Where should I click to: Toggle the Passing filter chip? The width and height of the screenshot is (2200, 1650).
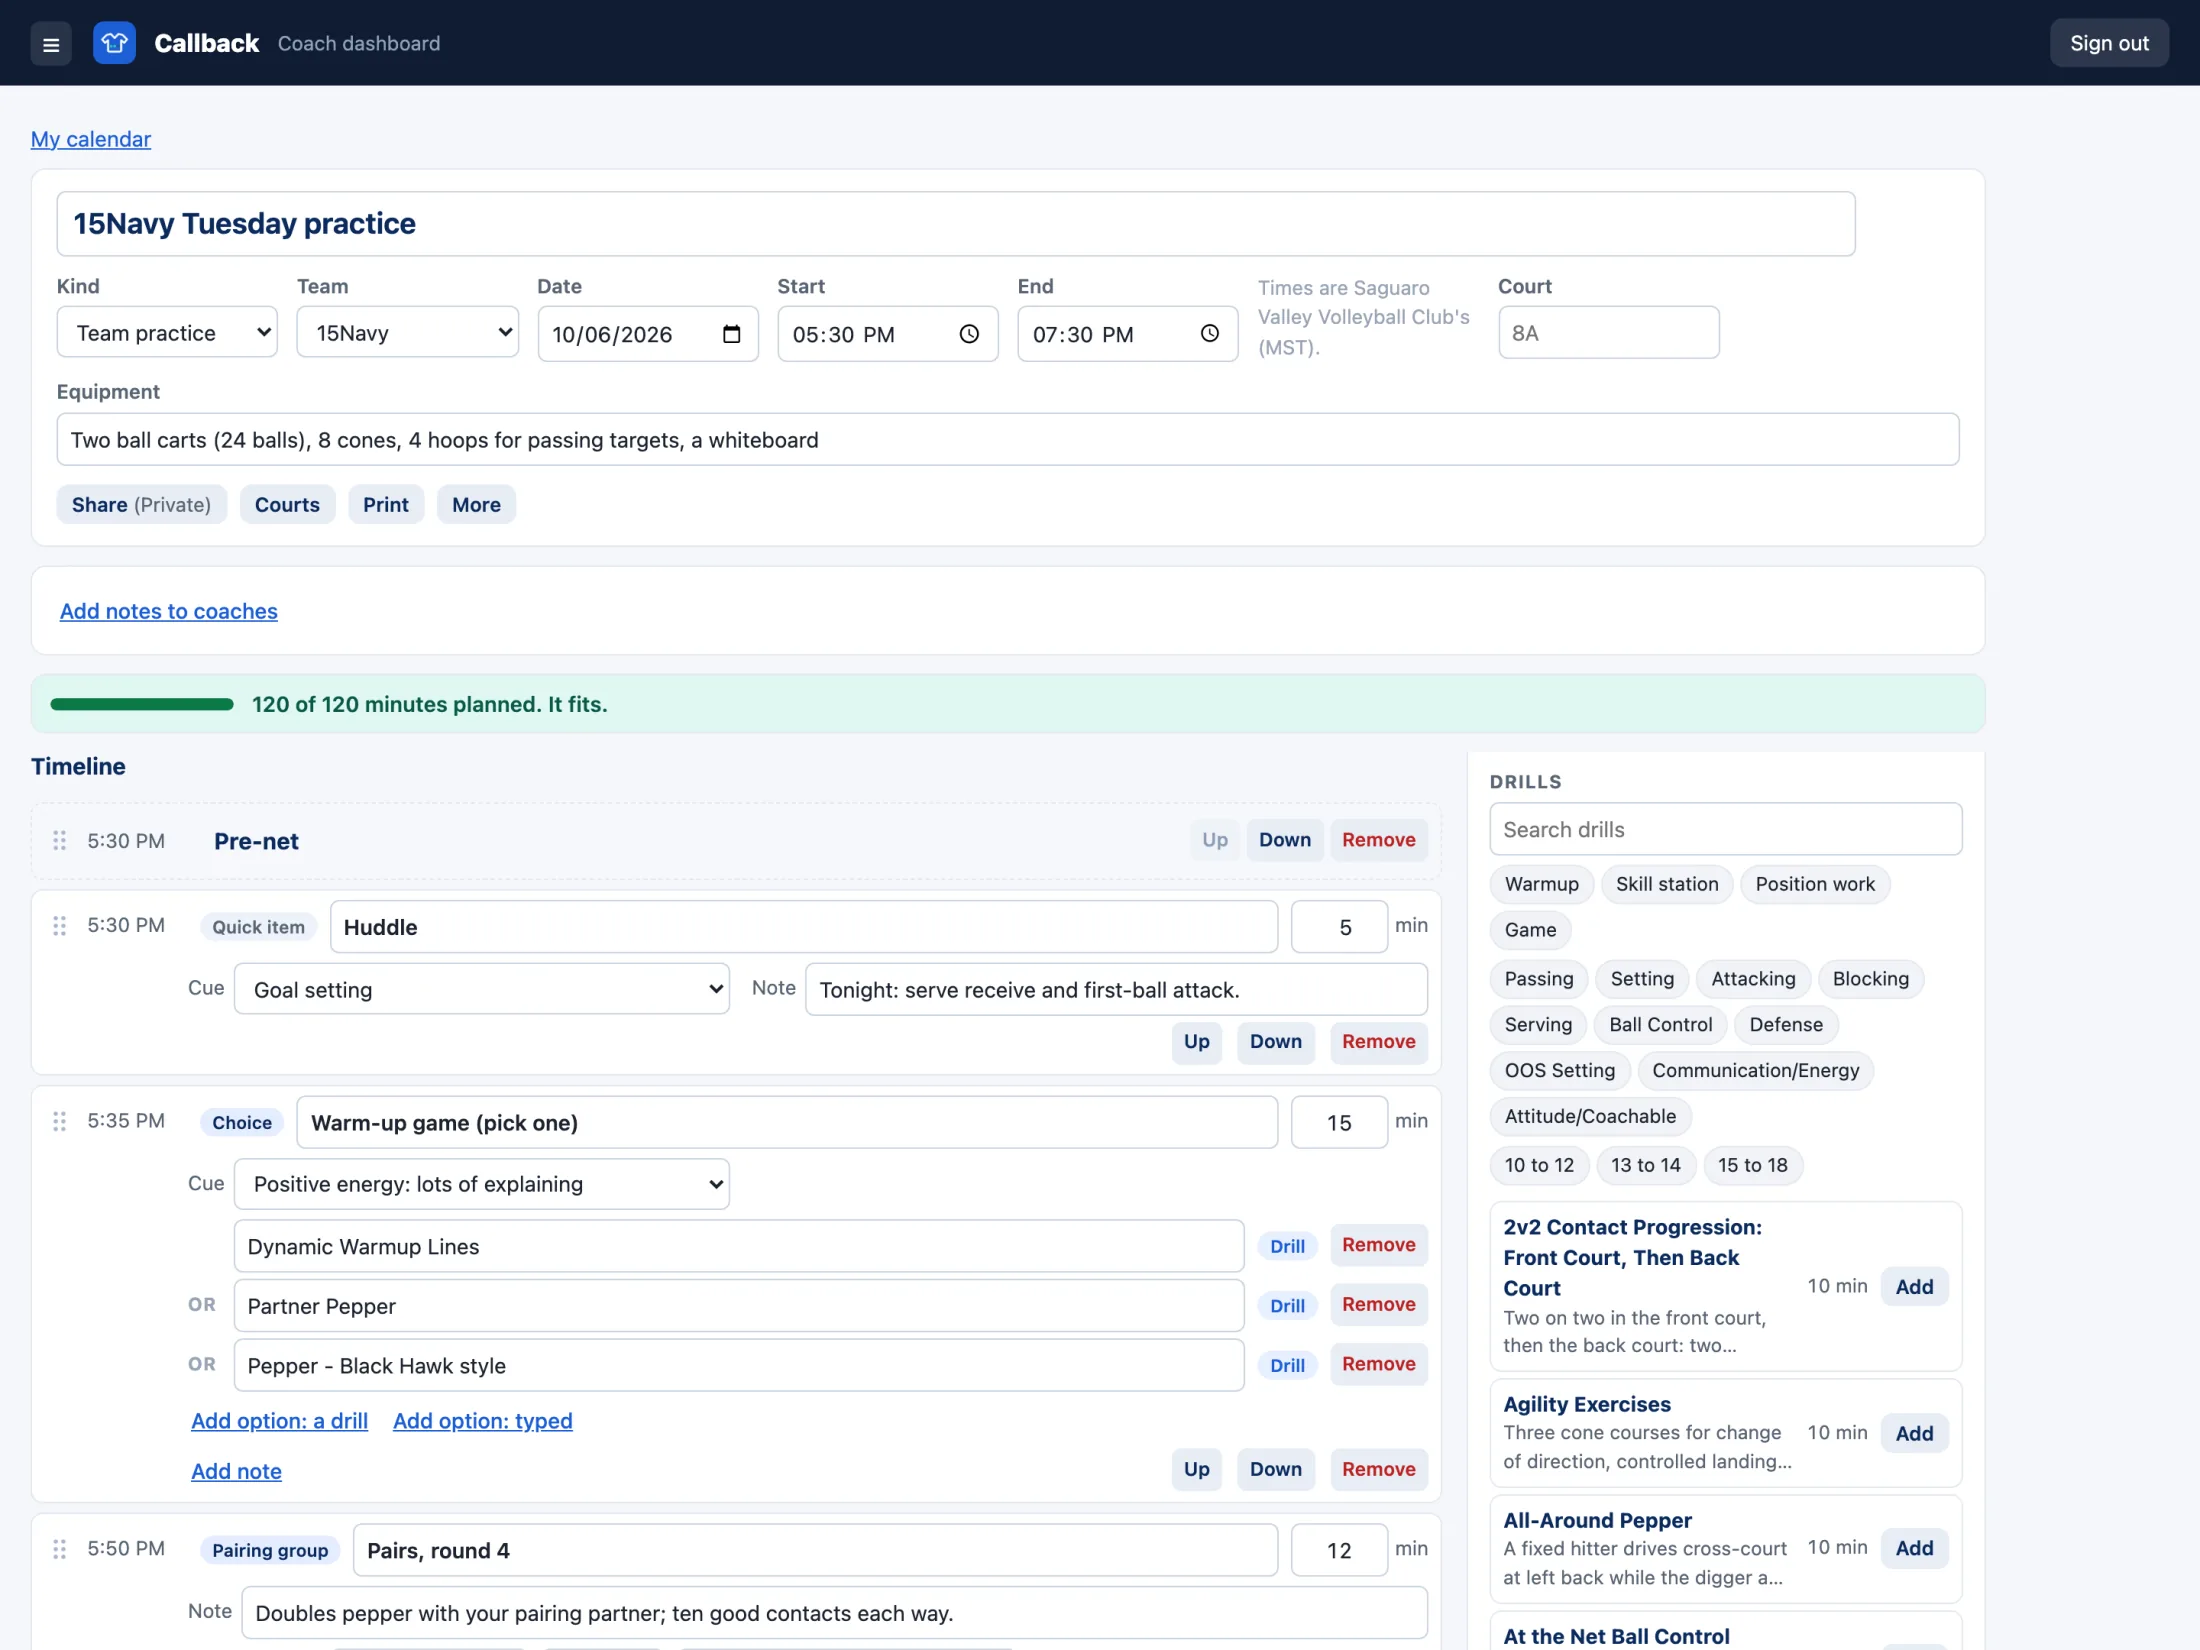click(1538, 979)
